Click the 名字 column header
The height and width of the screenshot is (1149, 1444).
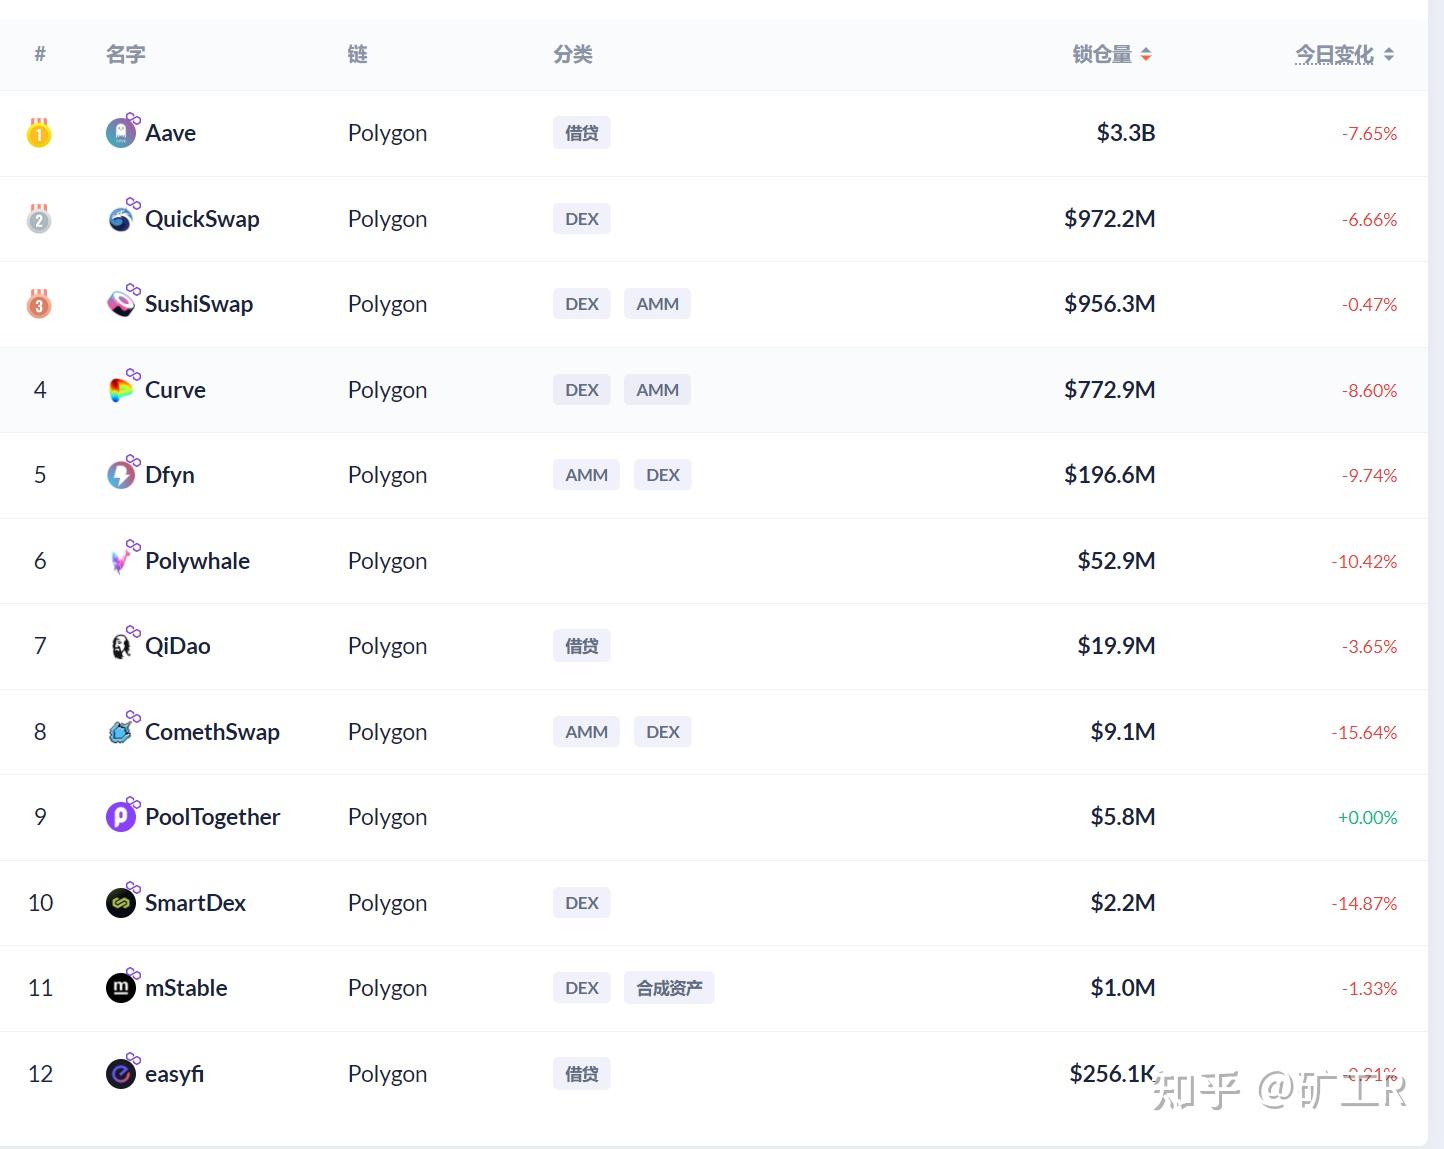point(126,55)
